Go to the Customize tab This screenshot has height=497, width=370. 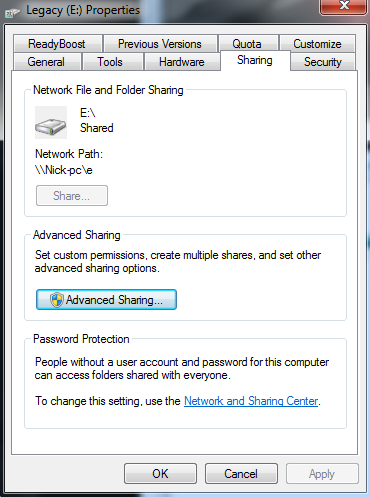click(317, 44)
